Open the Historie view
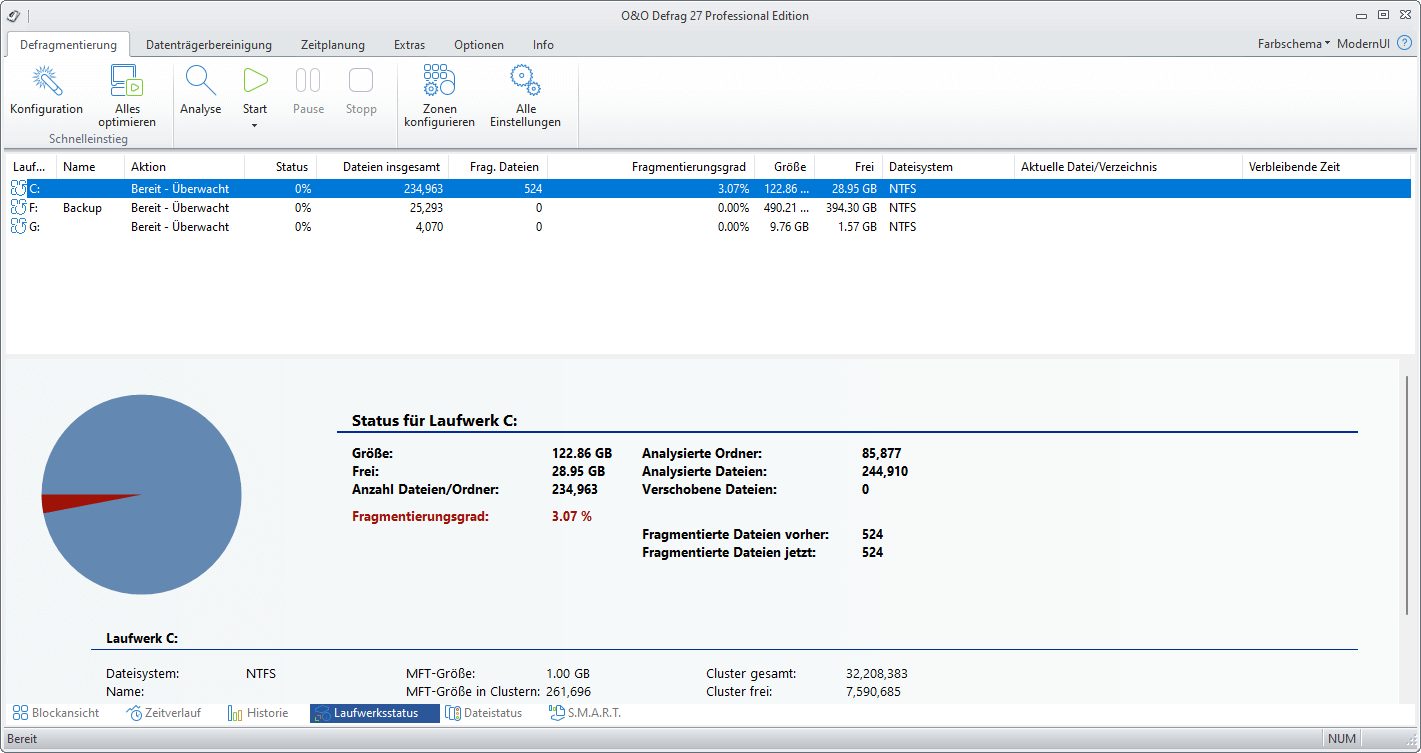Viewport: 1421px width, 753px height. 258,713
